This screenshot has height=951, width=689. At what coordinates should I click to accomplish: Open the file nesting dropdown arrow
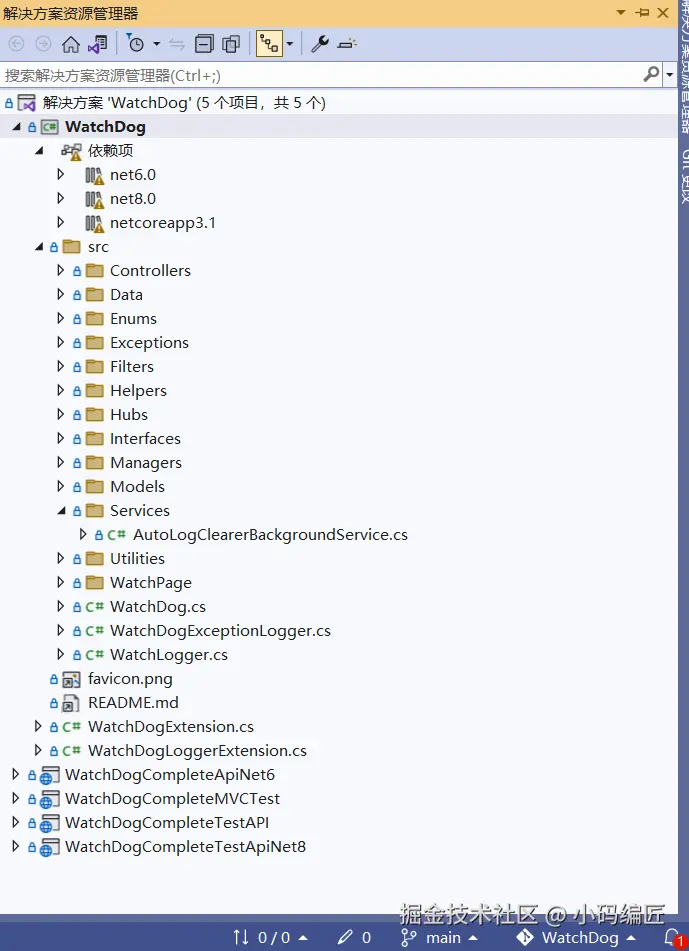pyautogui.click(x=289, y=44)
